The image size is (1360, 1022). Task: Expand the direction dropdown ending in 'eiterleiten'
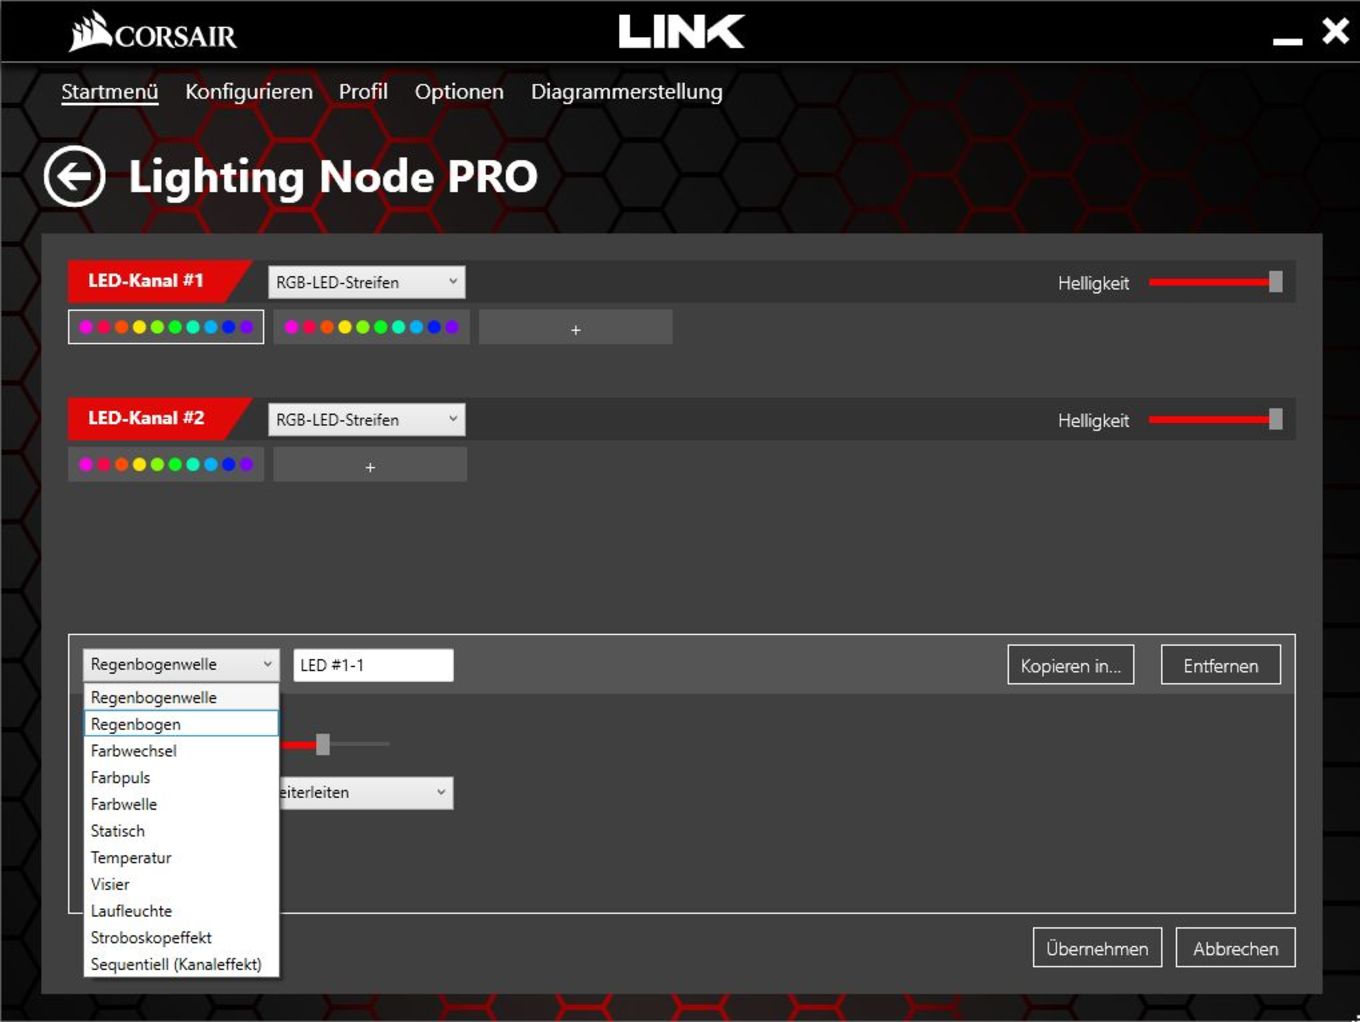[366, 792]
